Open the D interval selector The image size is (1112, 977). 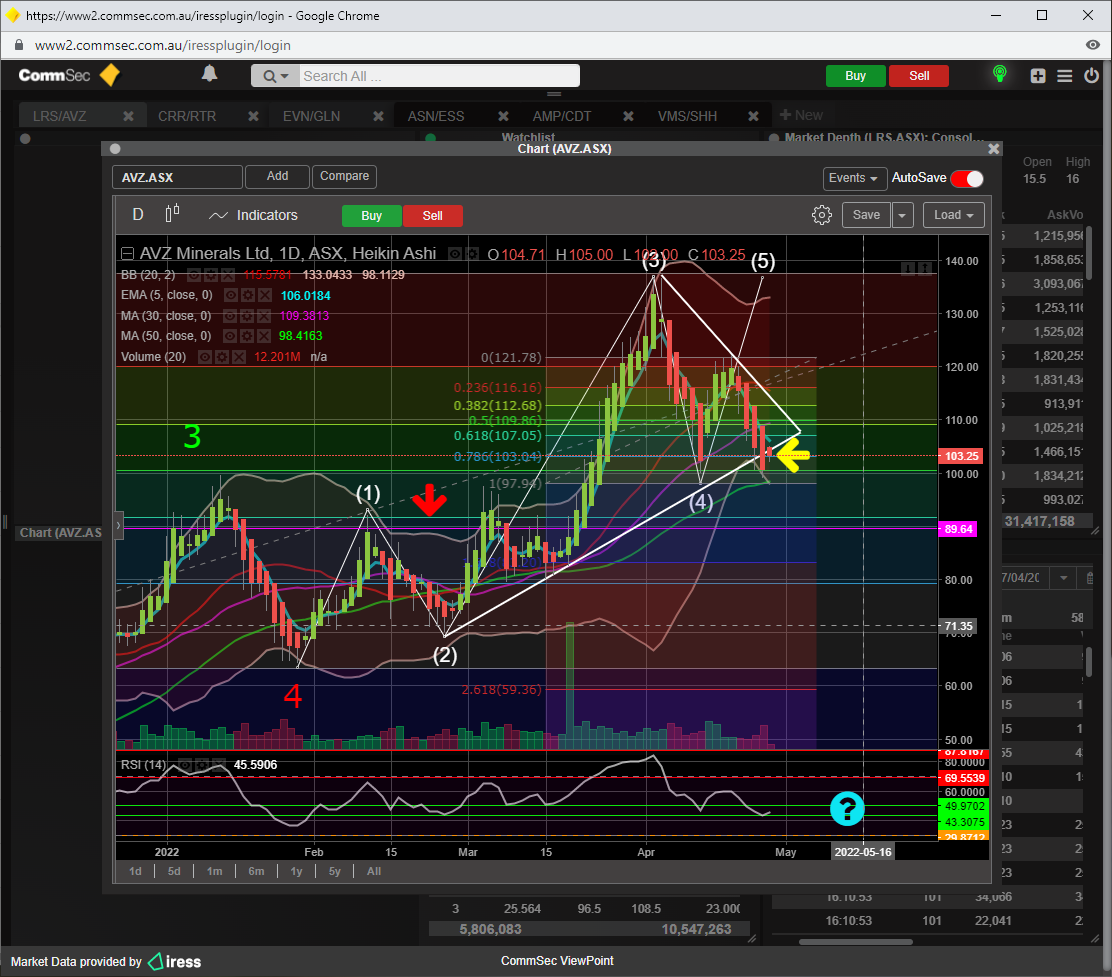(x=138, y=214)
